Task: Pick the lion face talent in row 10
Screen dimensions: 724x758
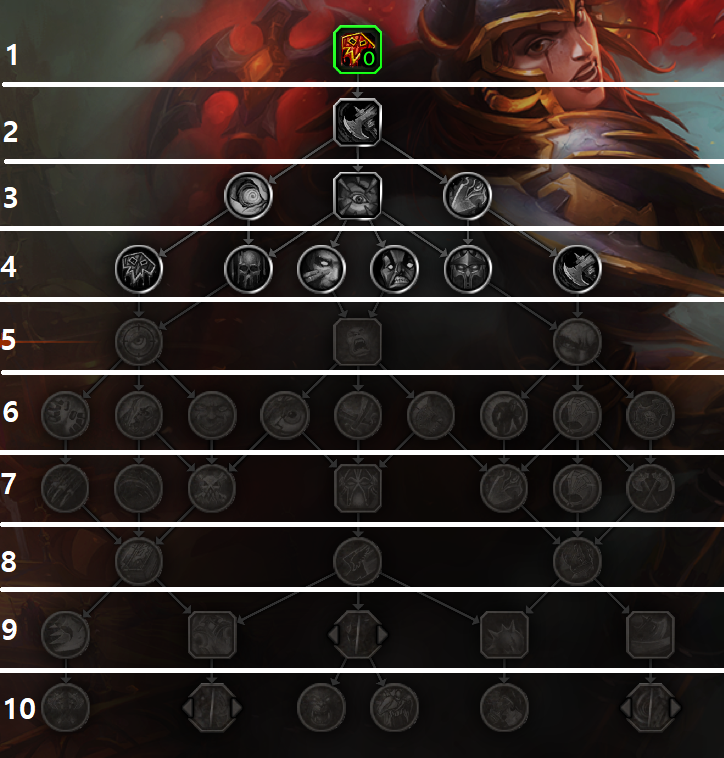Action: [321, 708]
